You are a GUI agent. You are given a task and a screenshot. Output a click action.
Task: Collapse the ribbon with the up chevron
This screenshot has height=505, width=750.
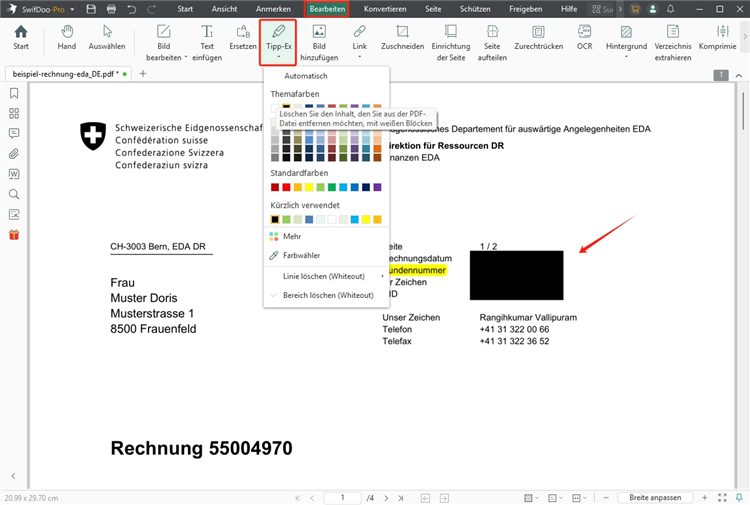pyautogui.click(x=739, y=76)
